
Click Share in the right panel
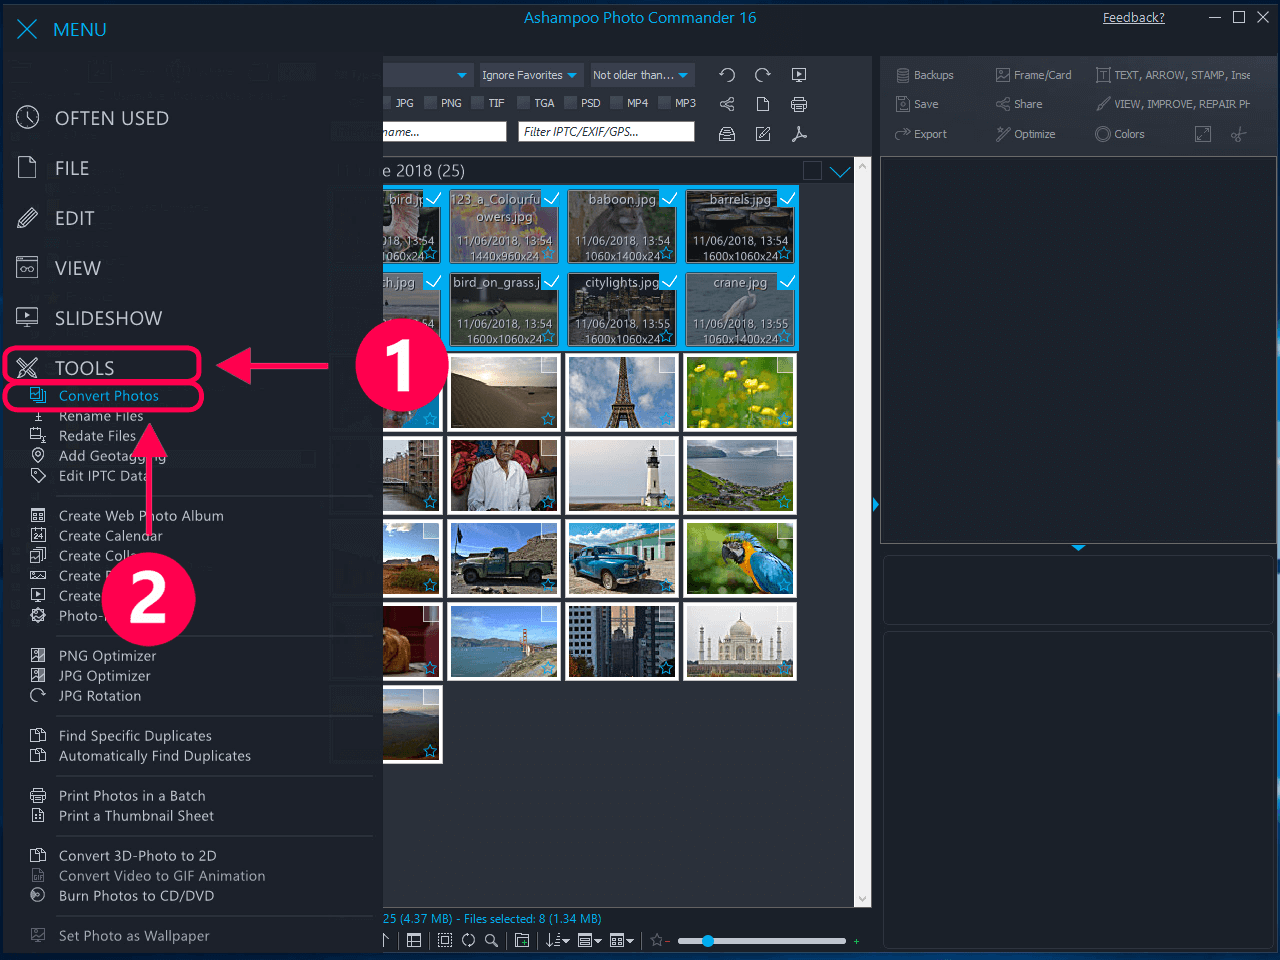click(1019, 104)
